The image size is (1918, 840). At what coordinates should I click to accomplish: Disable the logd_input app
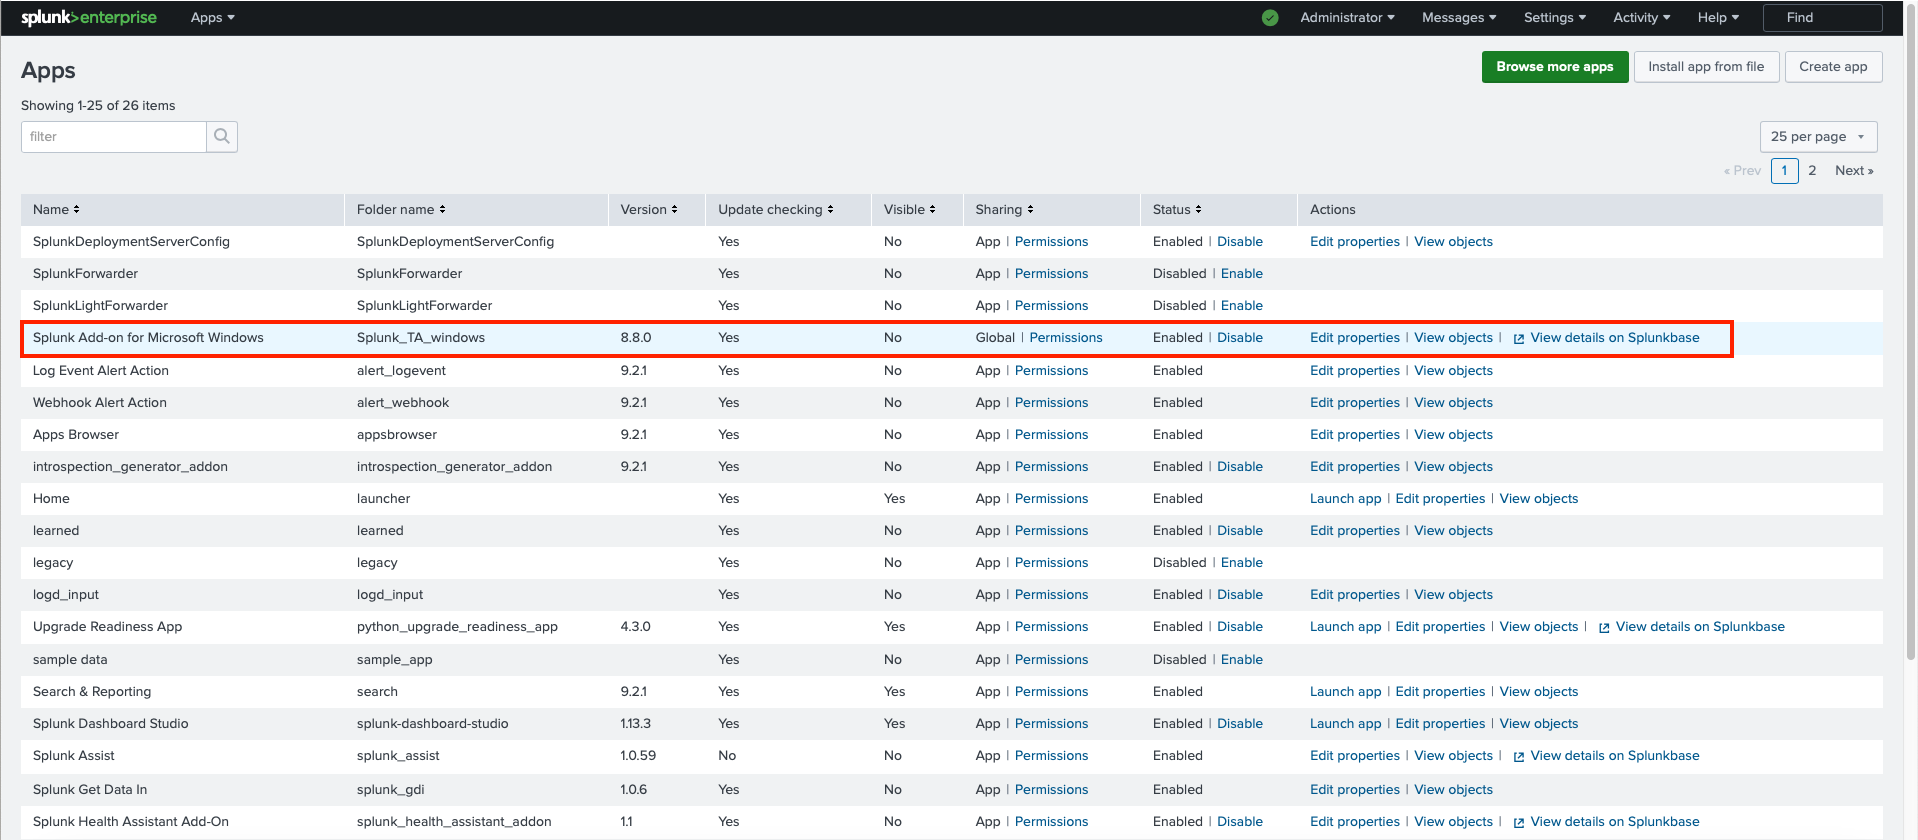(1239, 594)
